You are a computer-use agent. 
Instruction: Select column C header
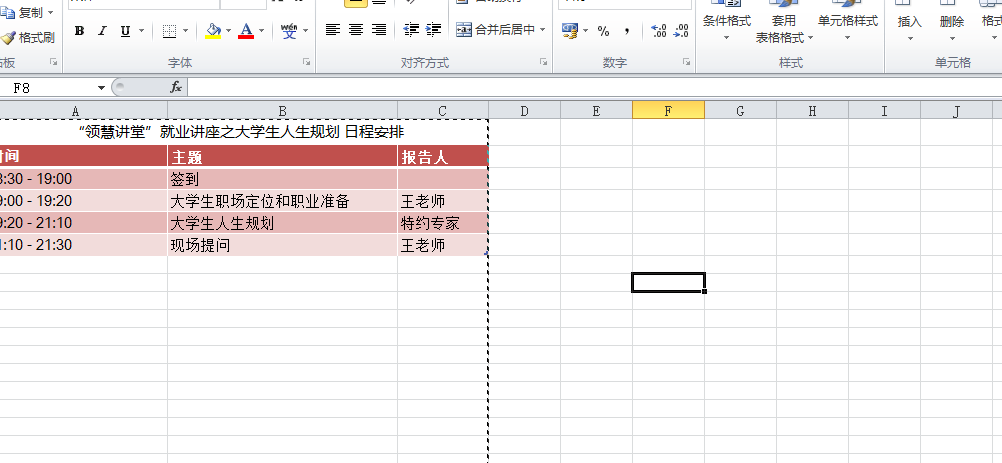pos(442,111)
